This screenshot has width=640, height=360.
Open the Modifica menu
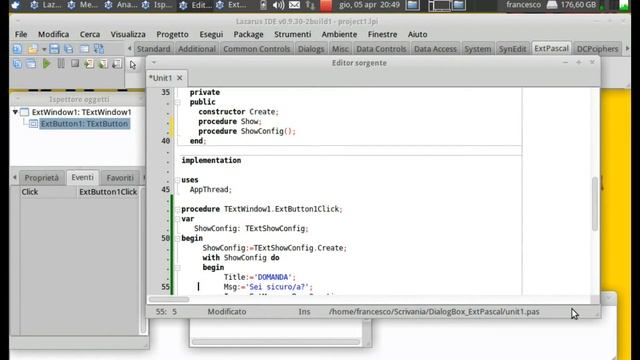click(x=53, y=34)
